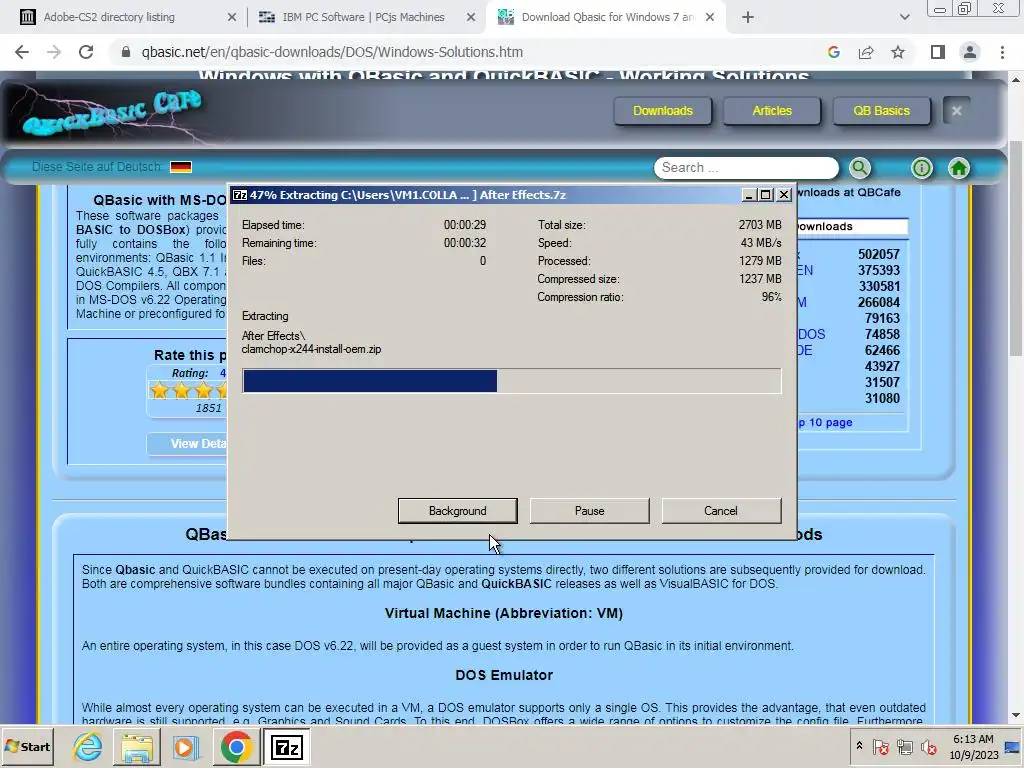
Task: Open File Explorer from taskbar
Action: (136, 747)
